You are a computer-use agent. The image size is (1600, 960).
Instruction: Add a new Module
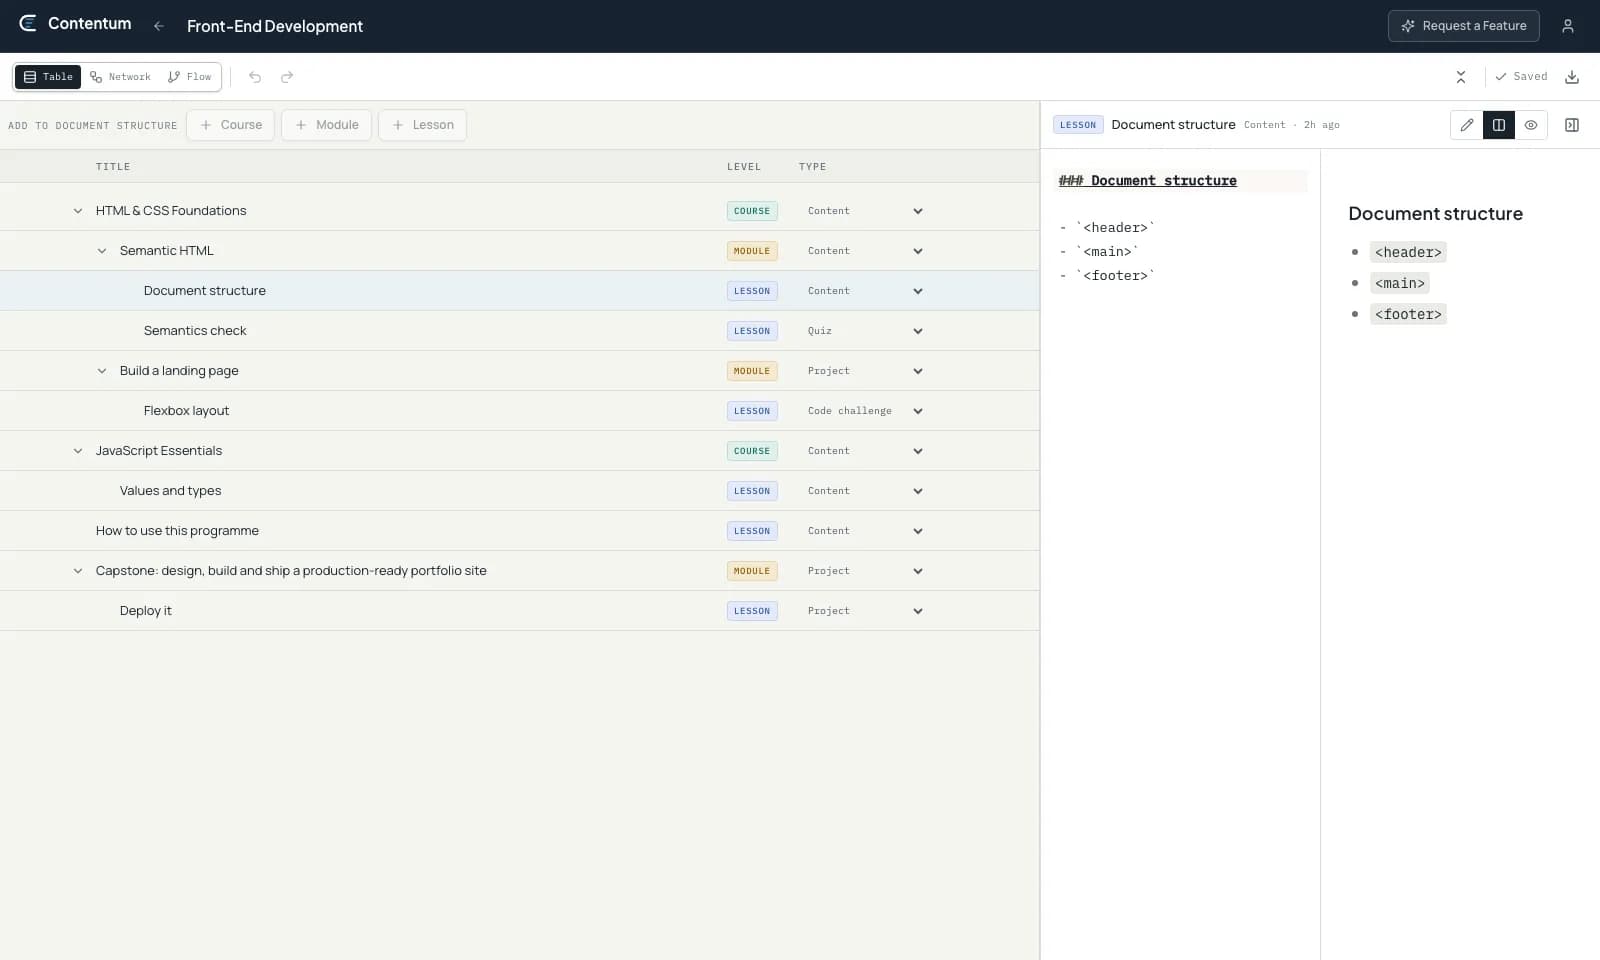tap(326, 125)
